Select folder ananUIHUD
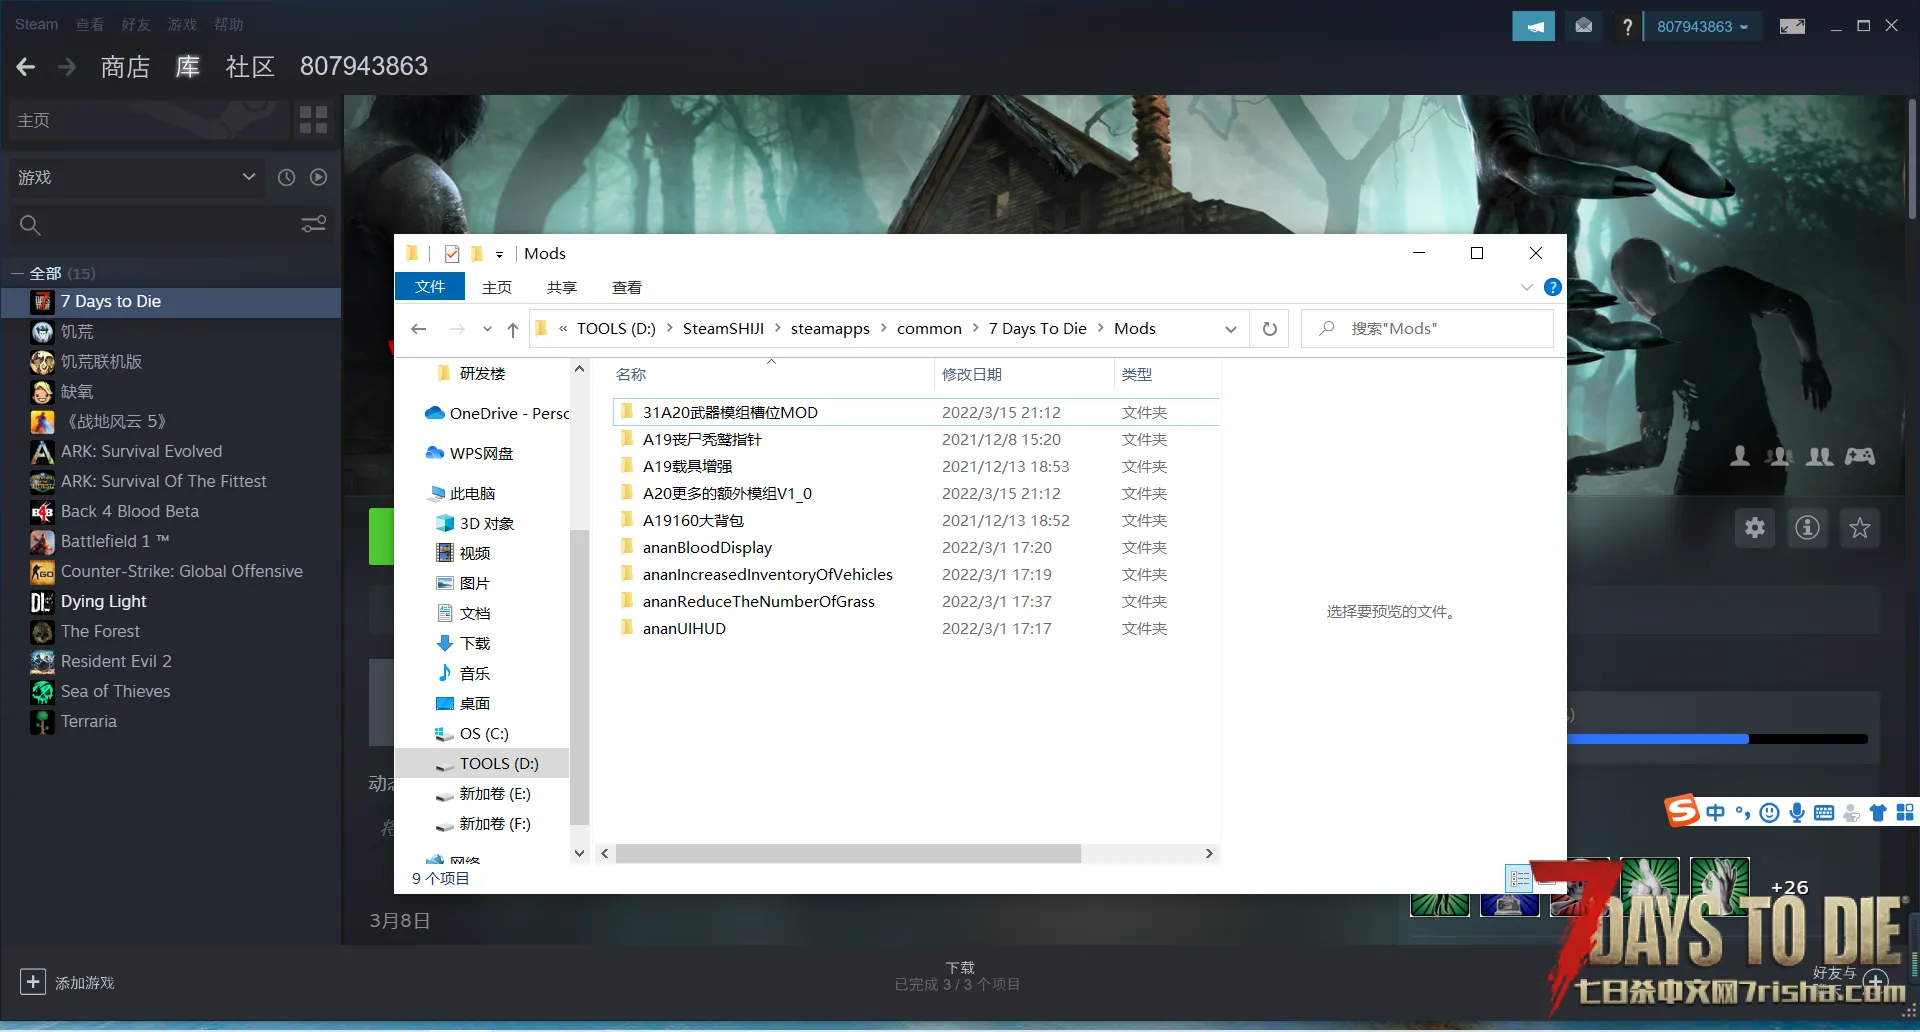 [684, 629]
